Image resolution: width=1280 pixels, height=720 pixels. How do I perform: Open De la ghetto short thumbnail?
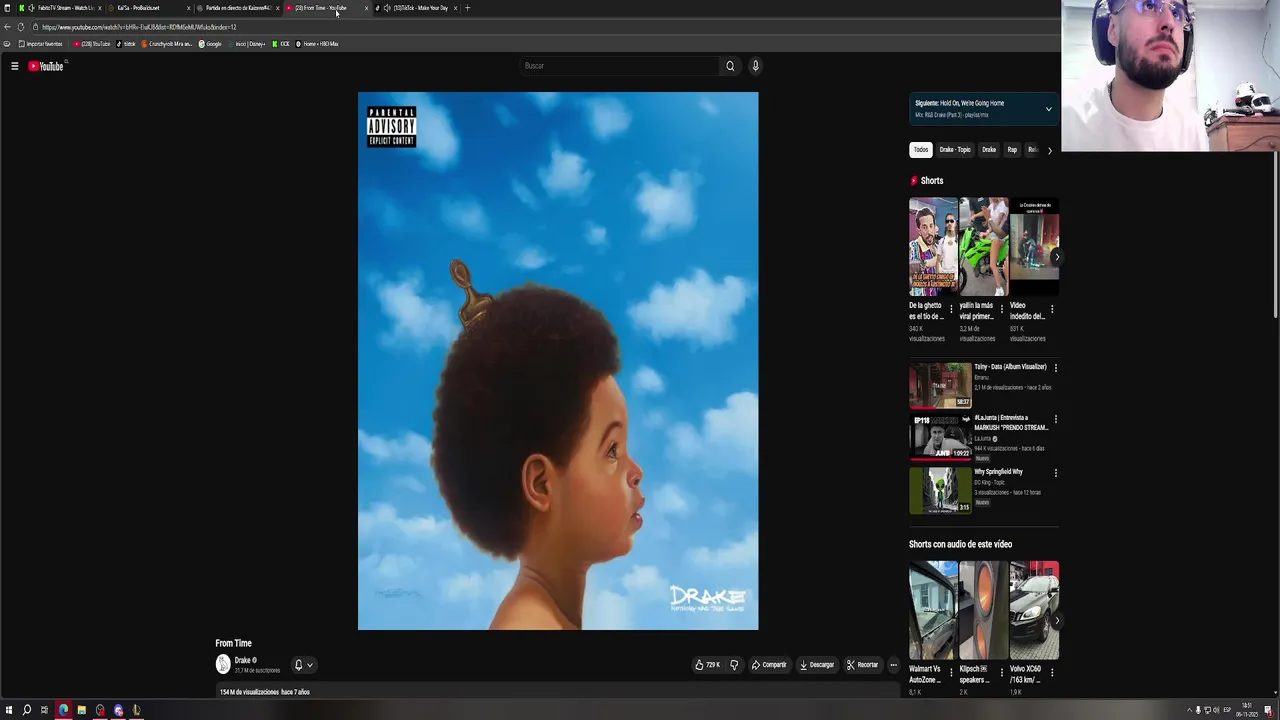pos(933,246)
